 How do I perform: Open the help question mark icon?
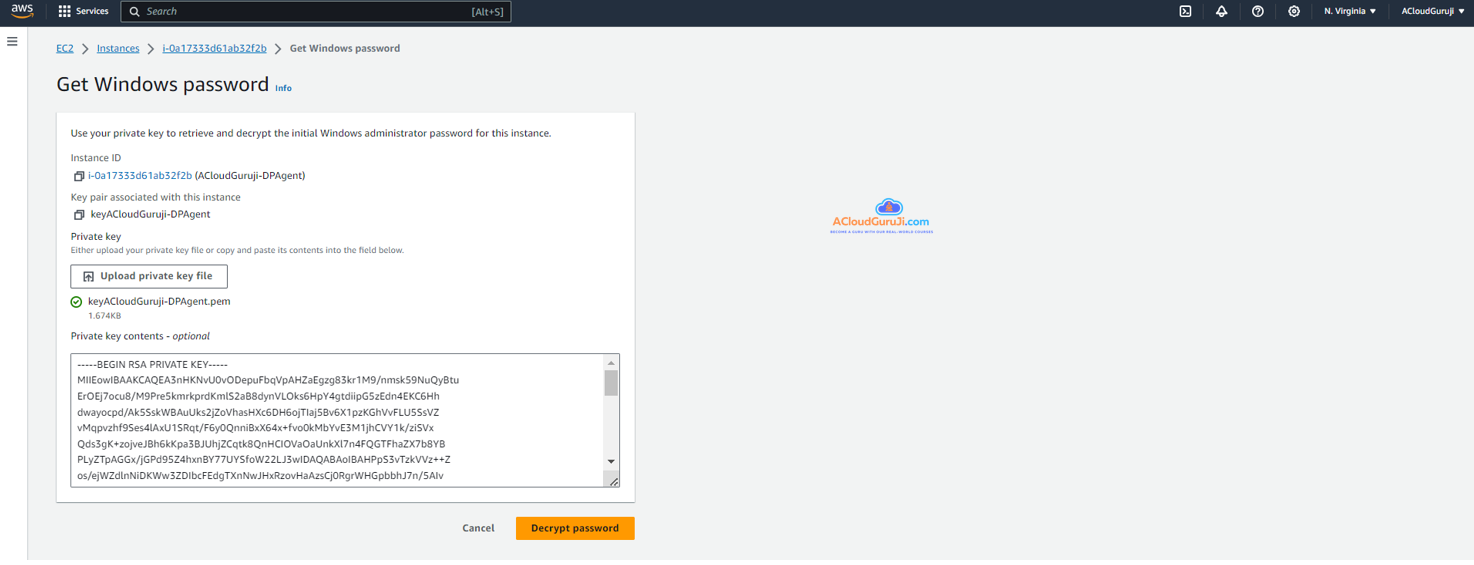(x=1258, y=11)
